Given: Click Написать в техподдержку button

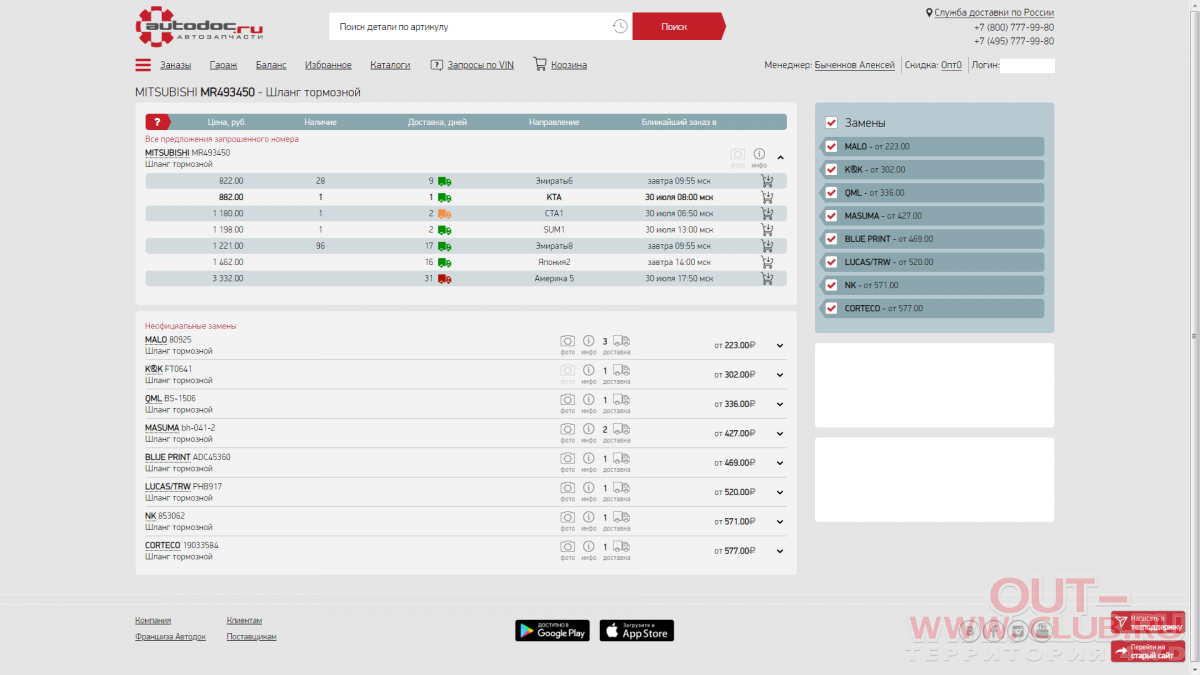Looking at the screenshot, I should [1147, 622].
